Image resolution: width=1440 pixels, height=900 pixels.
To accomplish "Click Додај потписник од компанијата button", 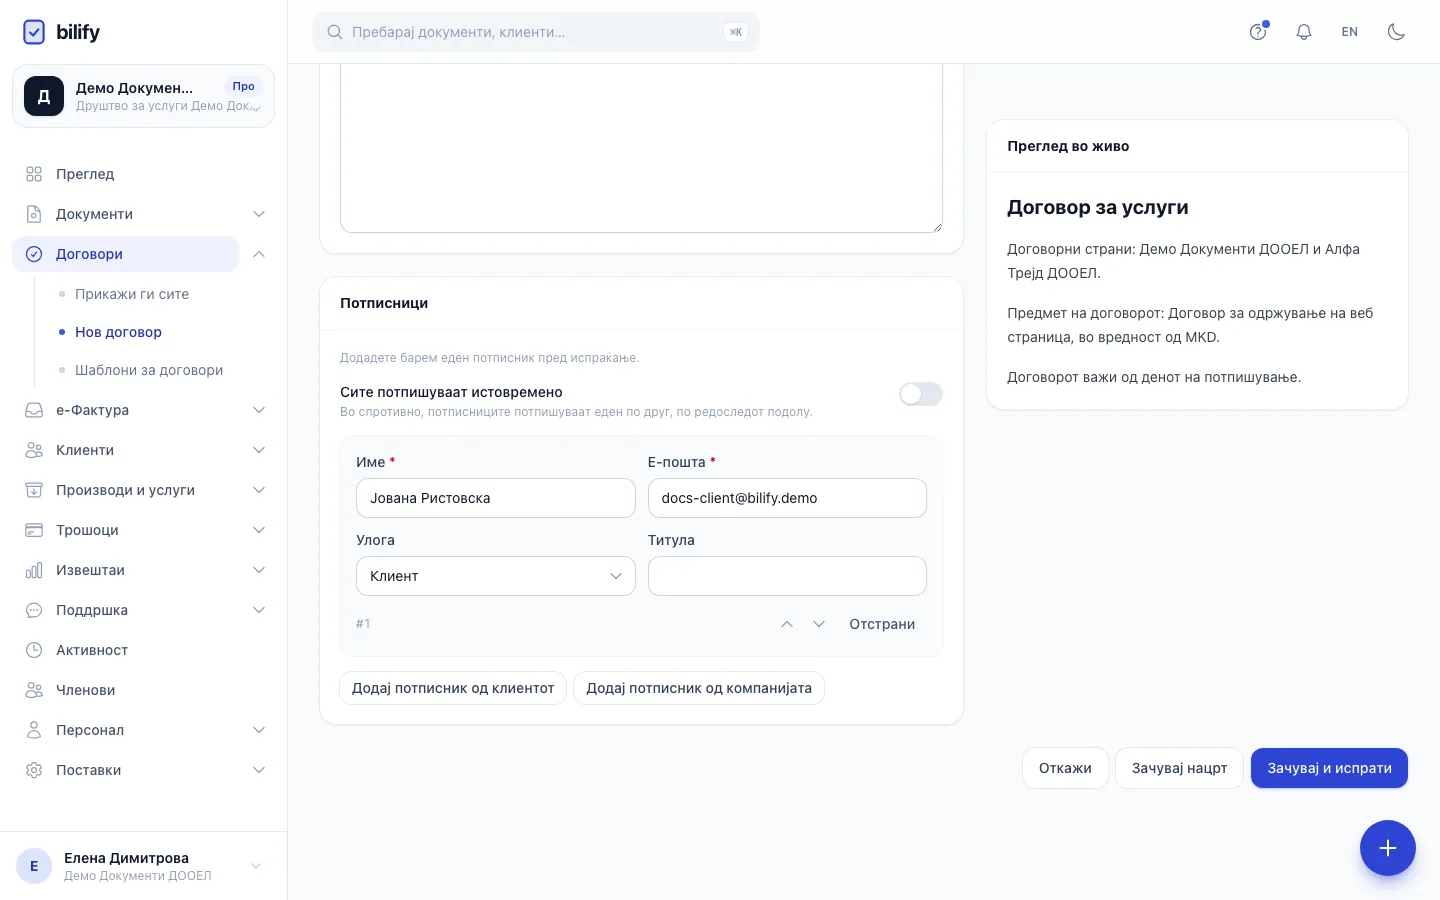I will (x=699, y=688).
